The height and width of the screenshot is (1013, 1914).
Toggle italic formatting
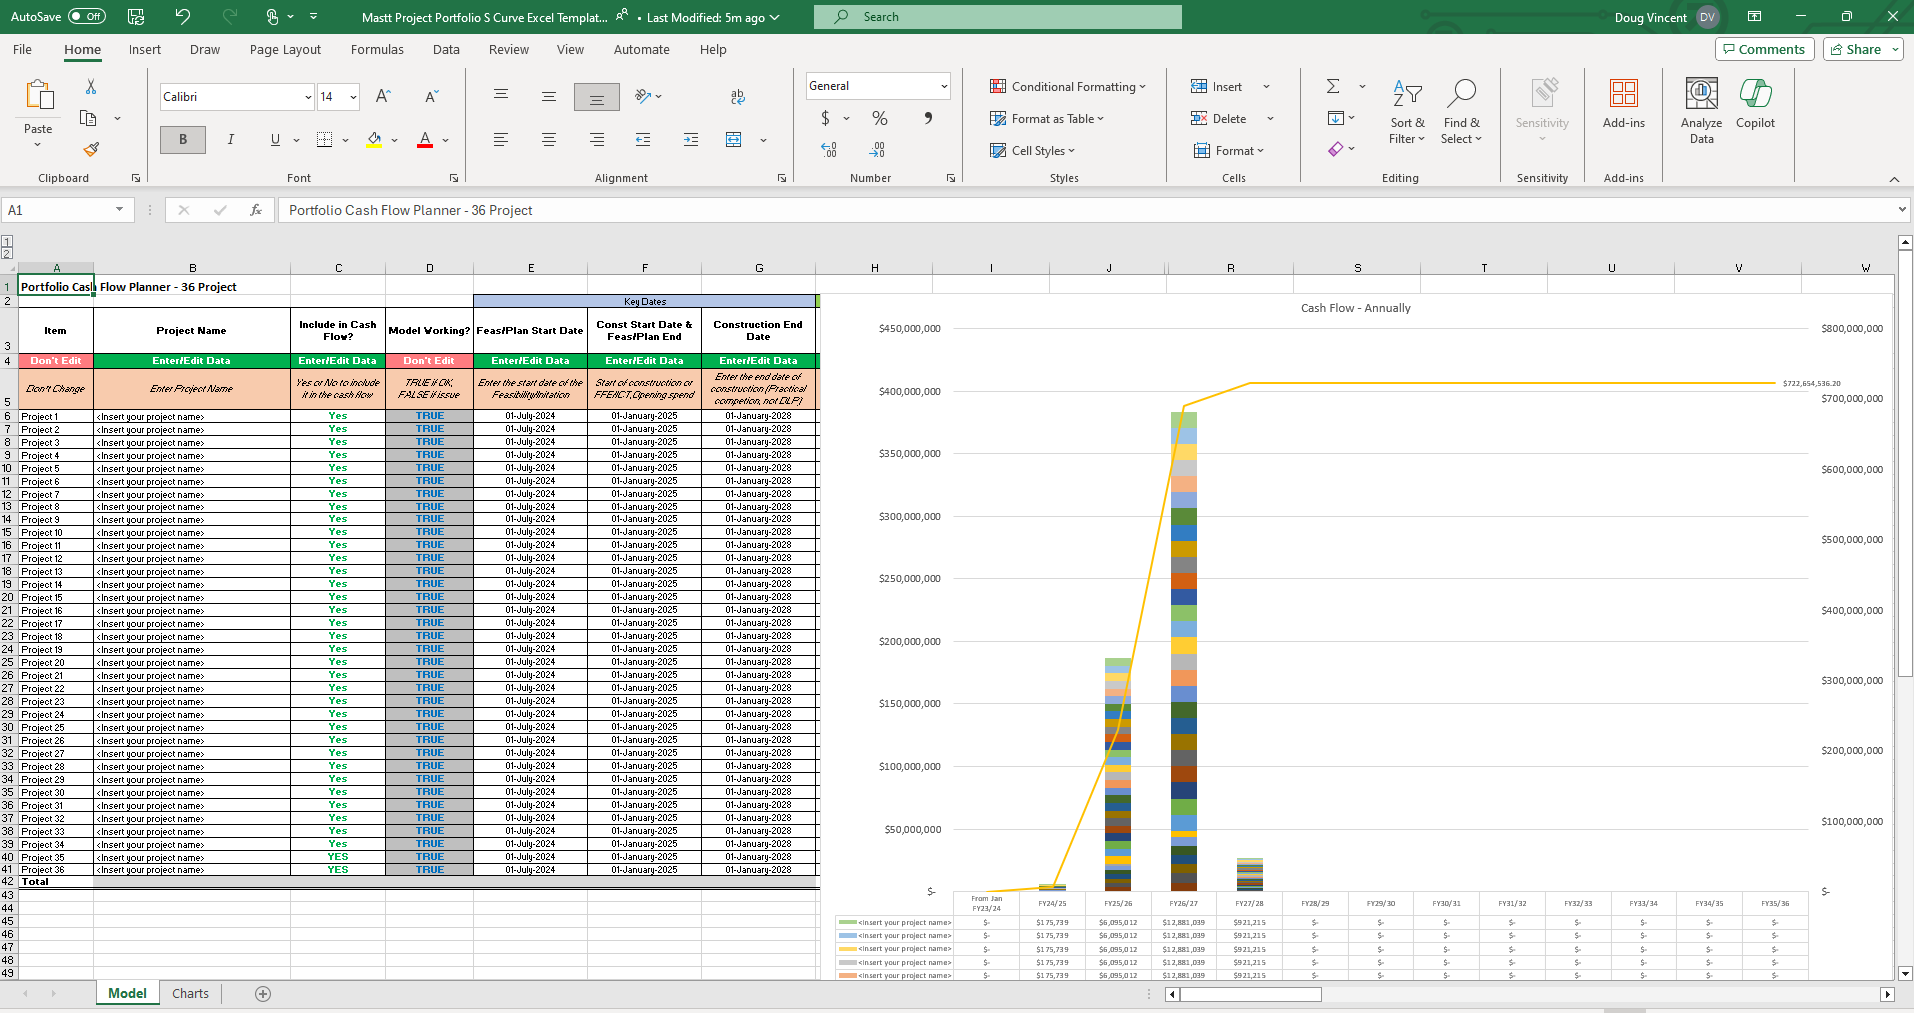[x=231, y=139]
